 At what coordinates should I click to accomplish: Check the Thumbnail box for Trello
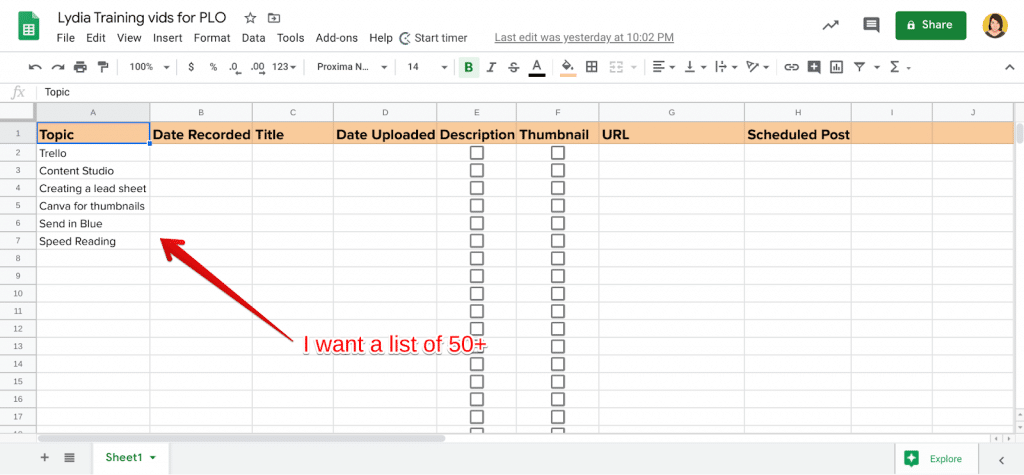pos(558,153)
